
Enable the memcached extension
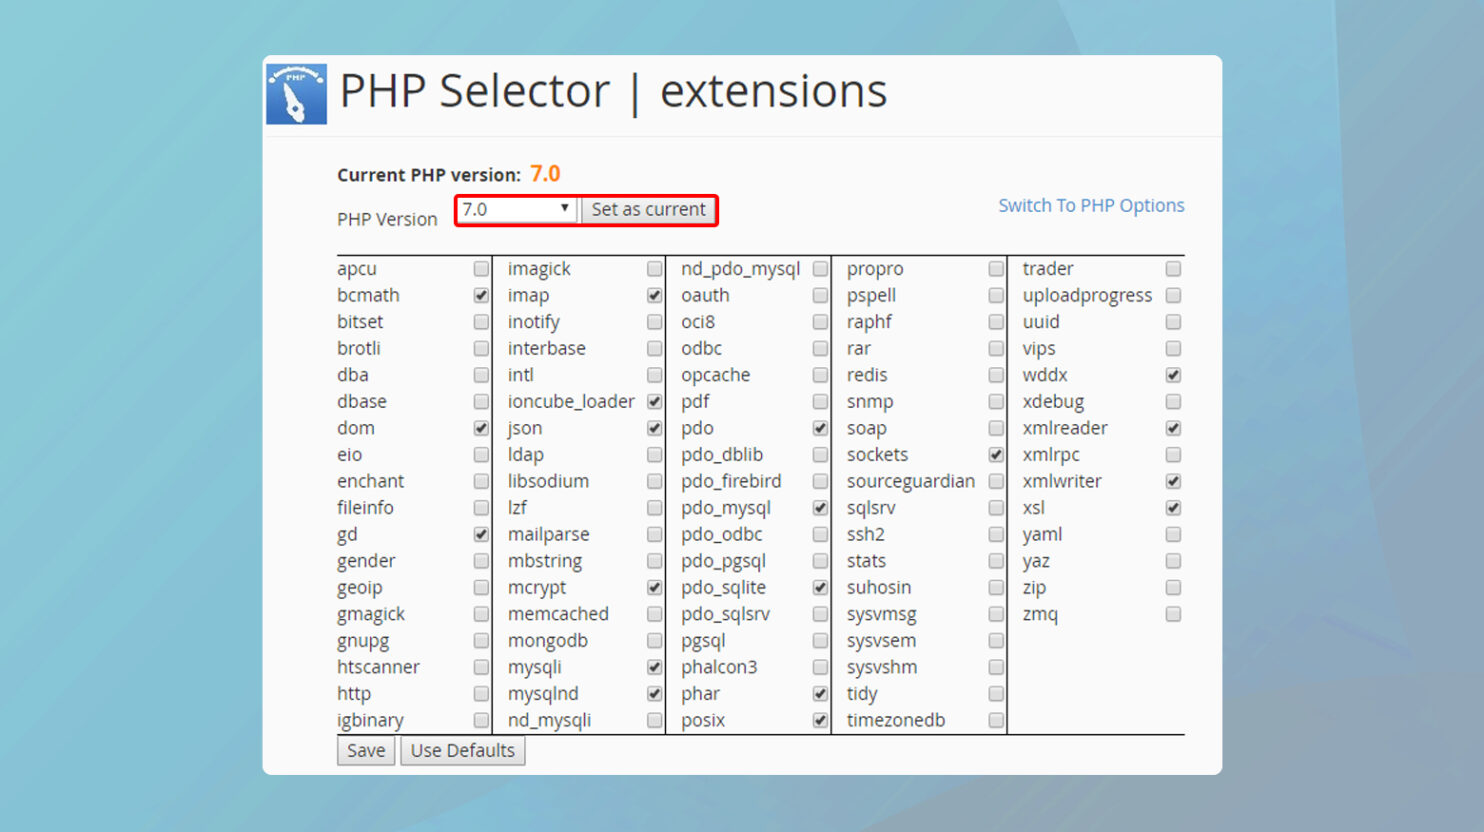654,613
